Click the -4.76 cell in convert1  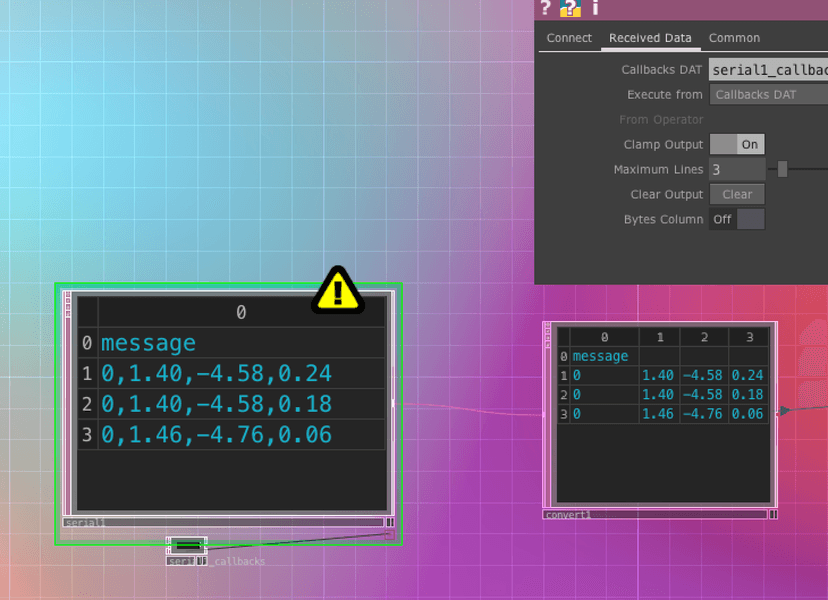tap(703, 414)
